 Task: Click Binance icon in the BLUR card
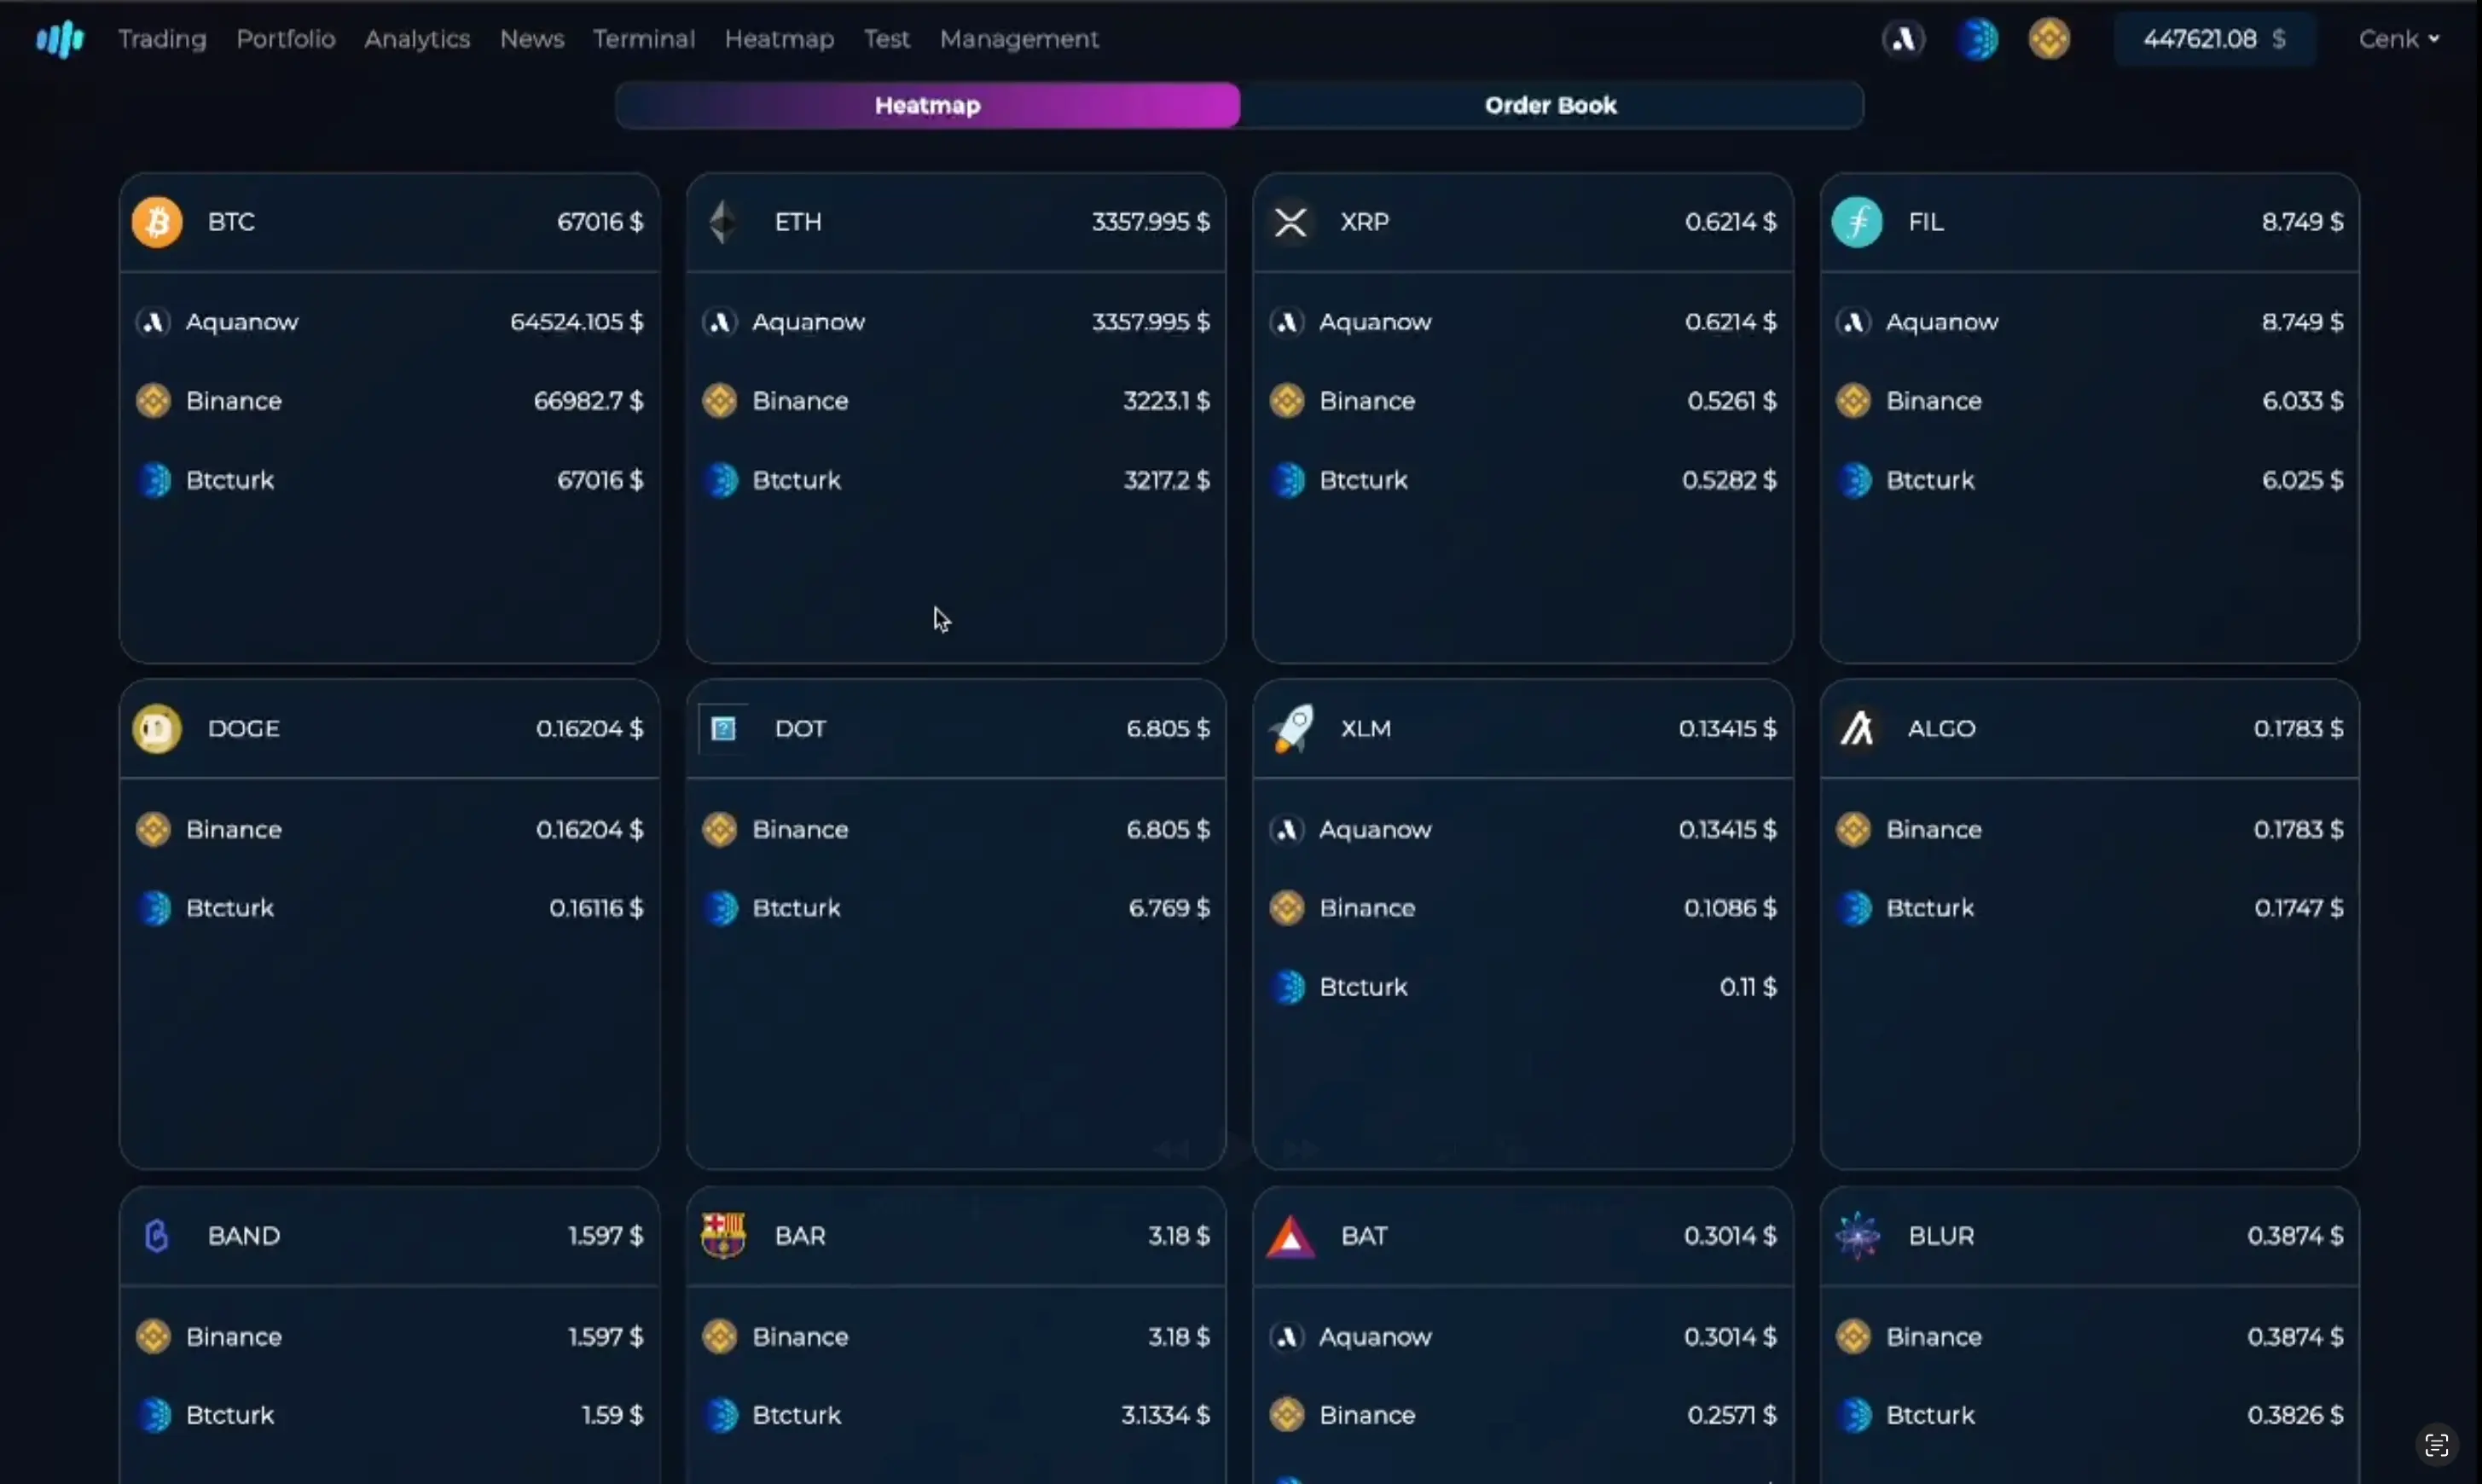coord(1853,1337)
